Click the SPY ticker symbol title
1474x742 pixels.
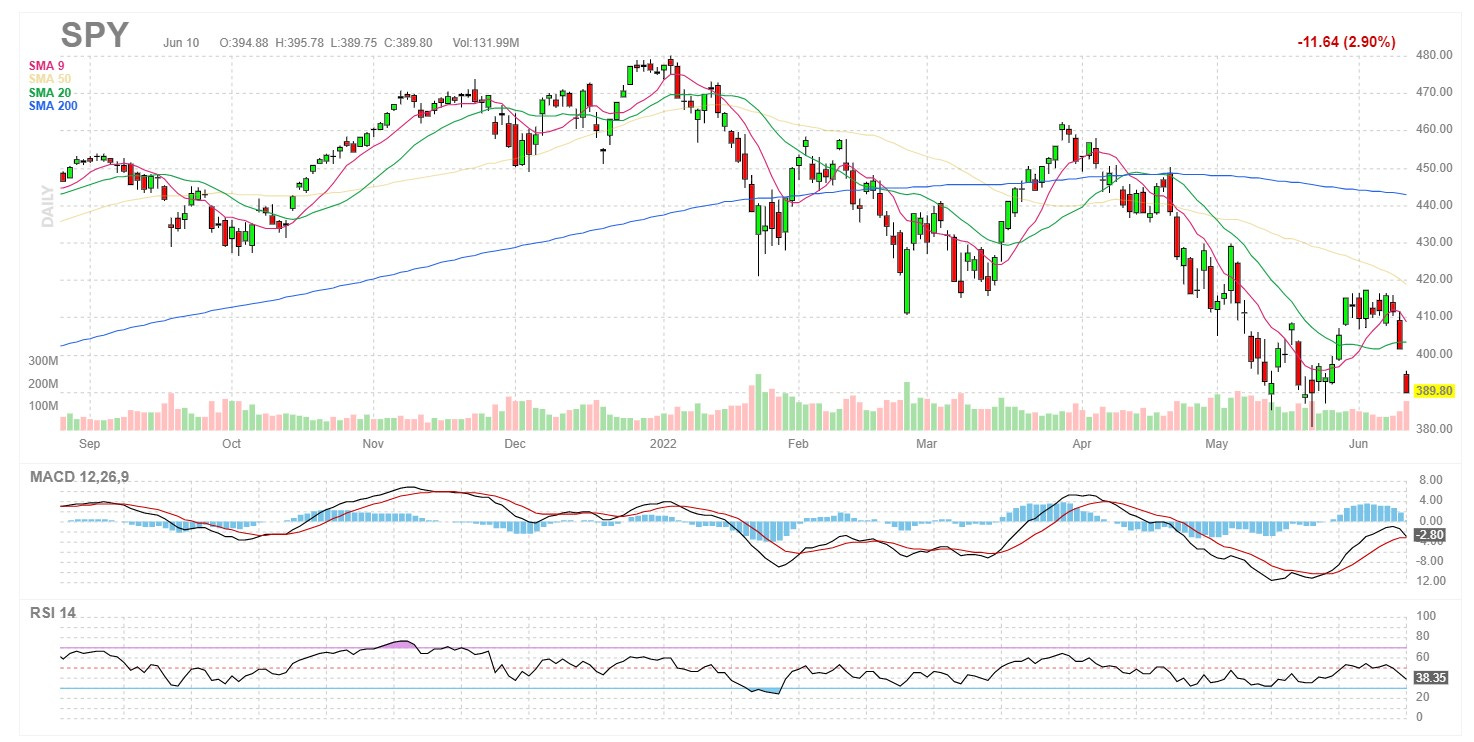tap(95, 35)
